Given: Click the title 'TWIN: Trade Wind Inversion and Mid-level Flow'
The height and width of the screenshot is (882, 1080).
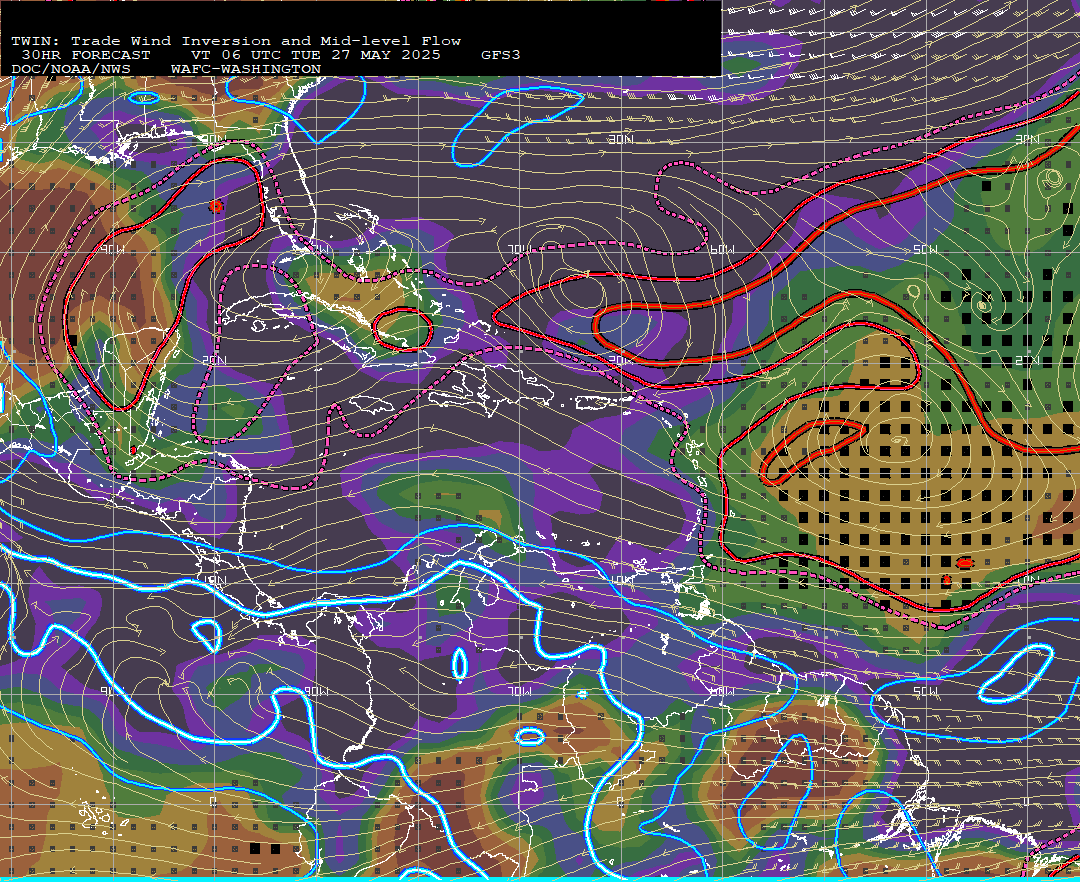Looking at the screenshot, I should [236, 41].
